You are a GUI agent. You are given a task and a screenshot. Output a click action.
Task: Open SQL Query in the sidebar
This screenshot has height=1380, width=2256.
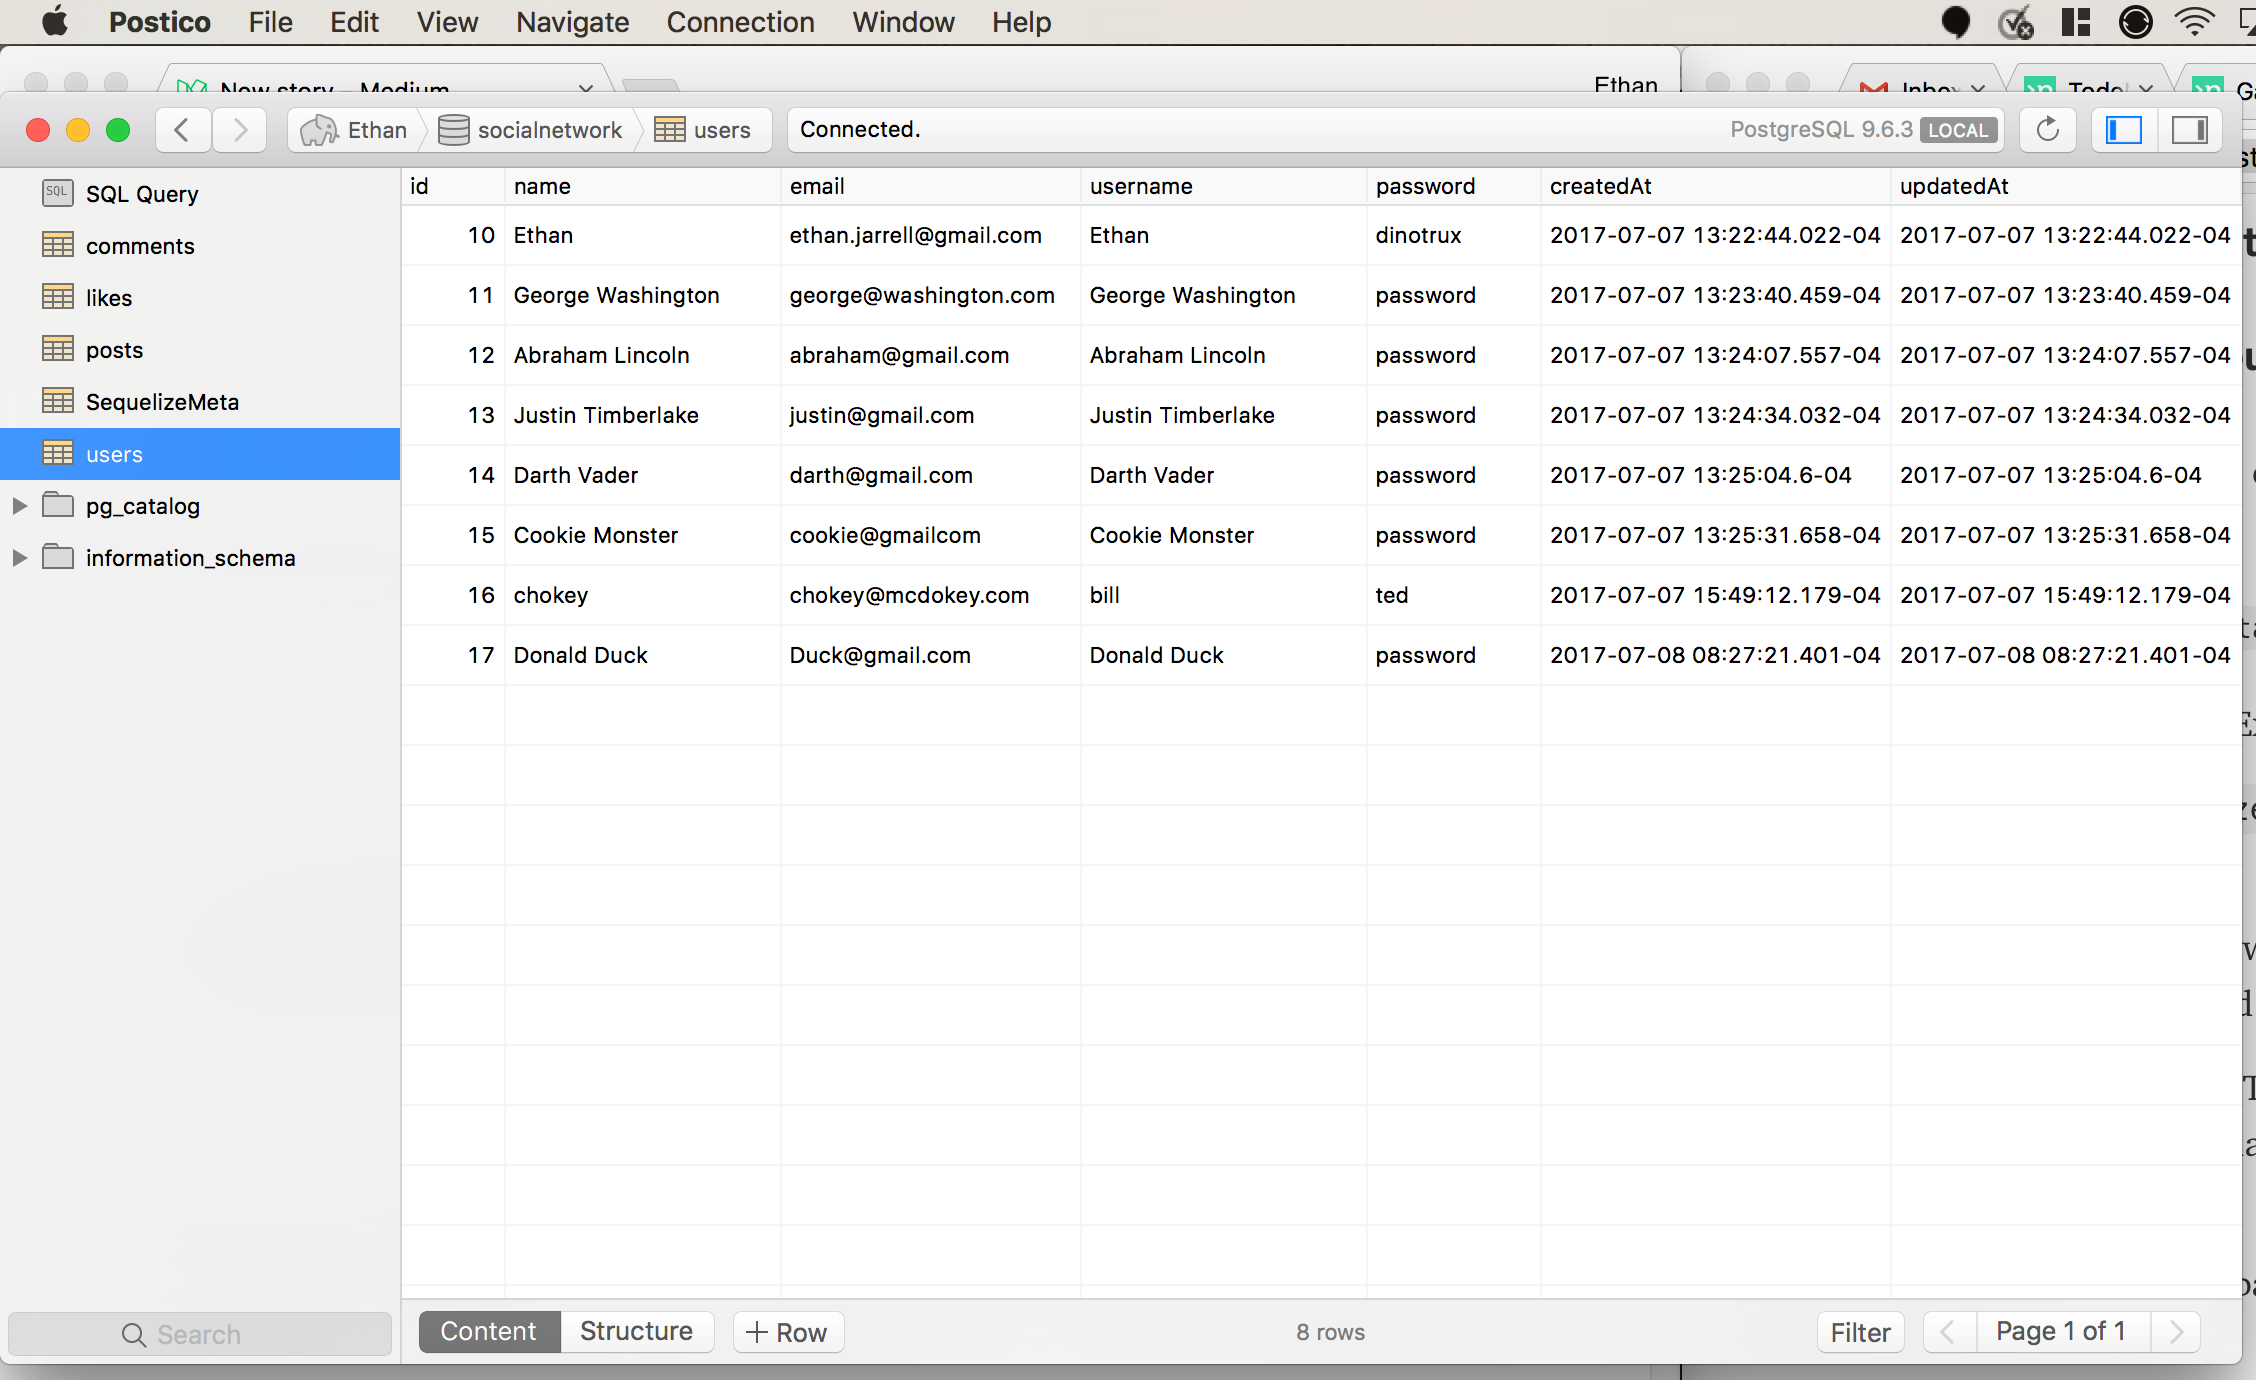(141, 194)
